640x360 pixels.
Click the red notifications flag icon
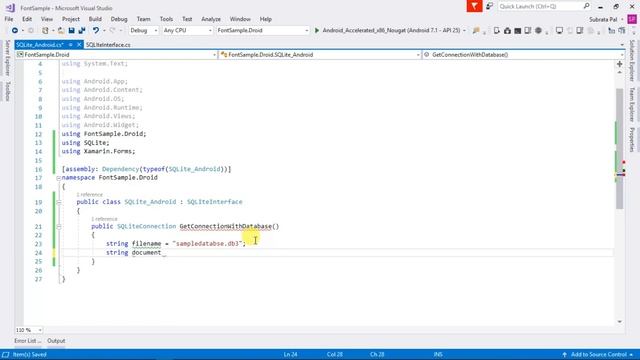click(474, 6)
